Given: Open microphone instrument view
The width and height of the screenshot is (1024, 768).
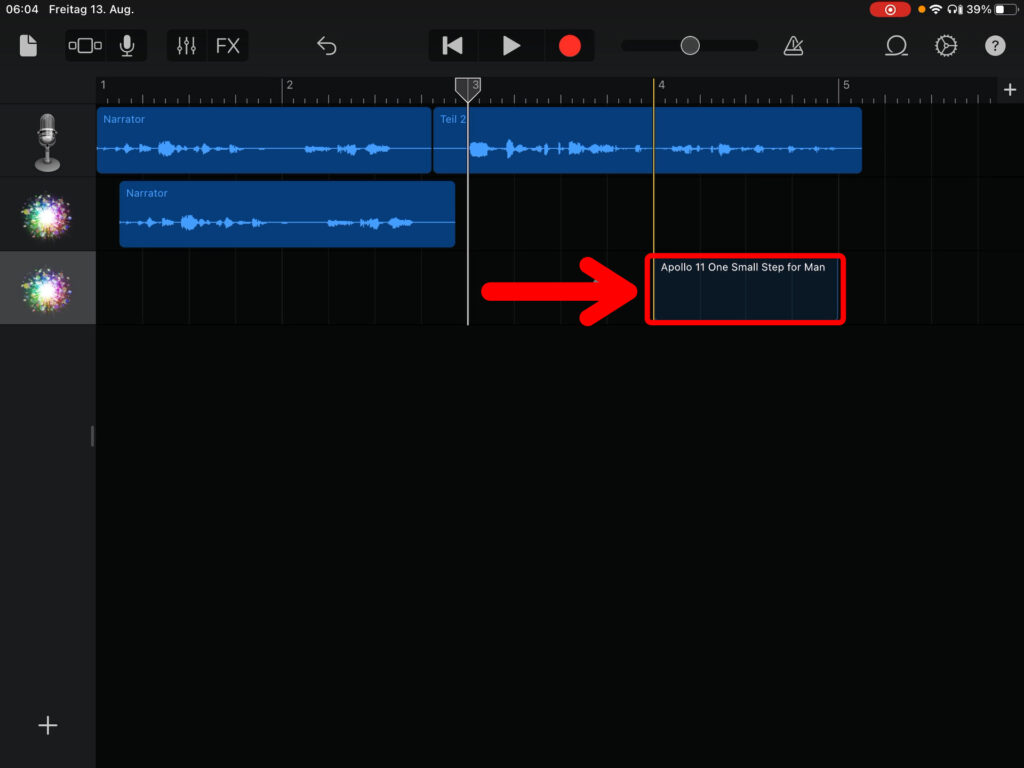Looking at the screenshot, I should pos(127,46).
